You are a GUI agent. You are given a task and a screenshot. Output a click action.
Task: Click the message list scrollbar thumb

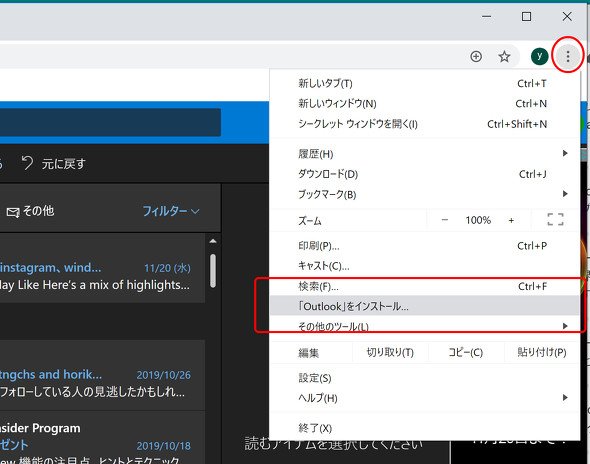click(x=213, y=271)
